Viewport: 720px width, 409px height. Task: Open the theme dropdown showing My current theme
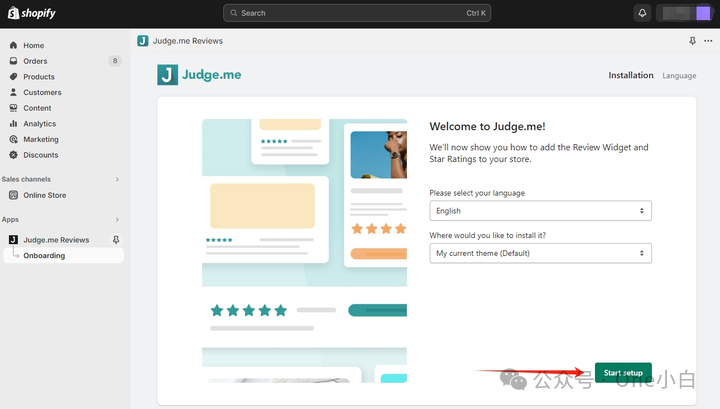(x=540, y=253)
